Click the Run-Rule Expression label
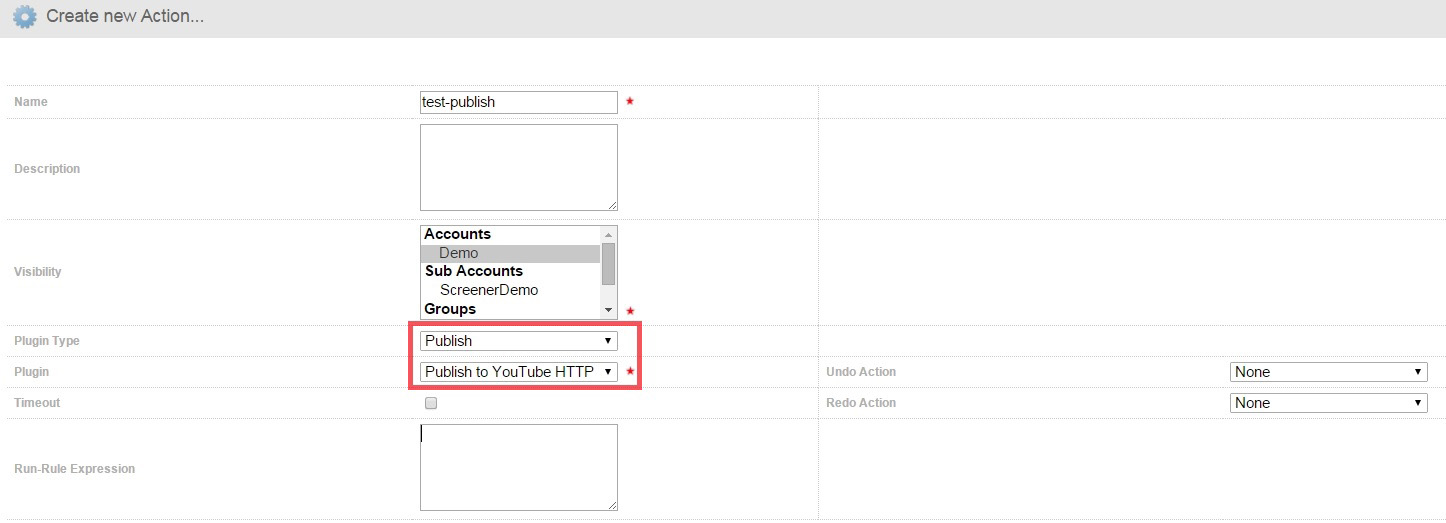Screen dimensions: 1446x523 coord(75,469)
